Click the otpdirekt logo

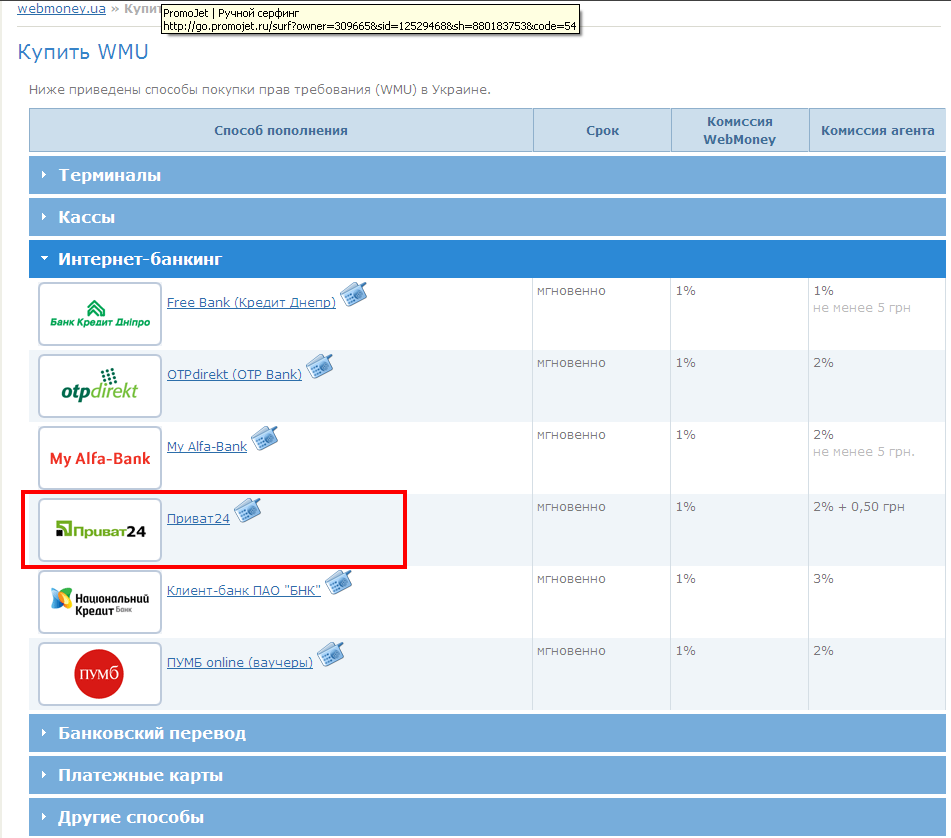[100, 386]
